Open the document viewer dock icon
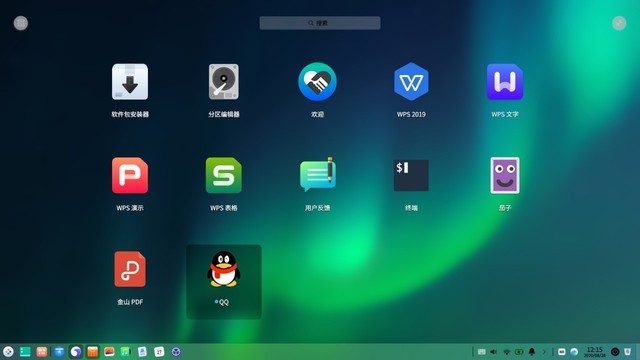The height and width of the screenshot is (360, 640). click(142, 351)
